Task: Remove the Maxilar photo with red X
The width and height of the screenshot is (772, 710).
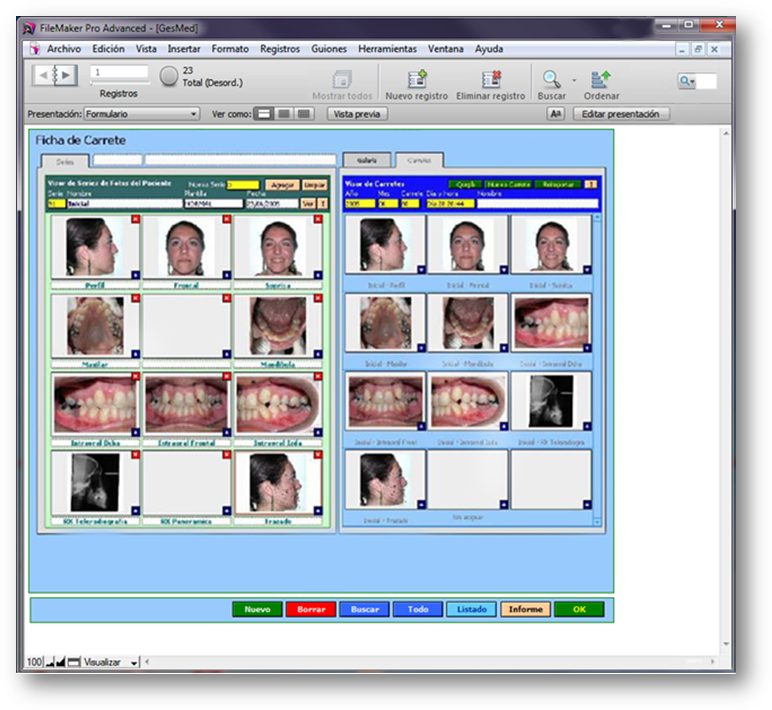Action: [x=135, y=298]
